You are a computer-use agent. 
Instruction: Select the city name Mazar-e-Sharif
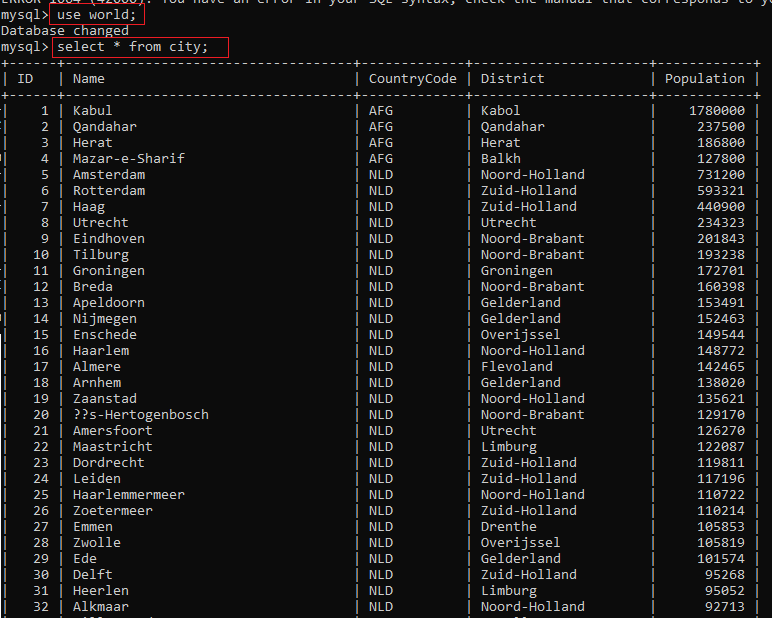point(129,159)
